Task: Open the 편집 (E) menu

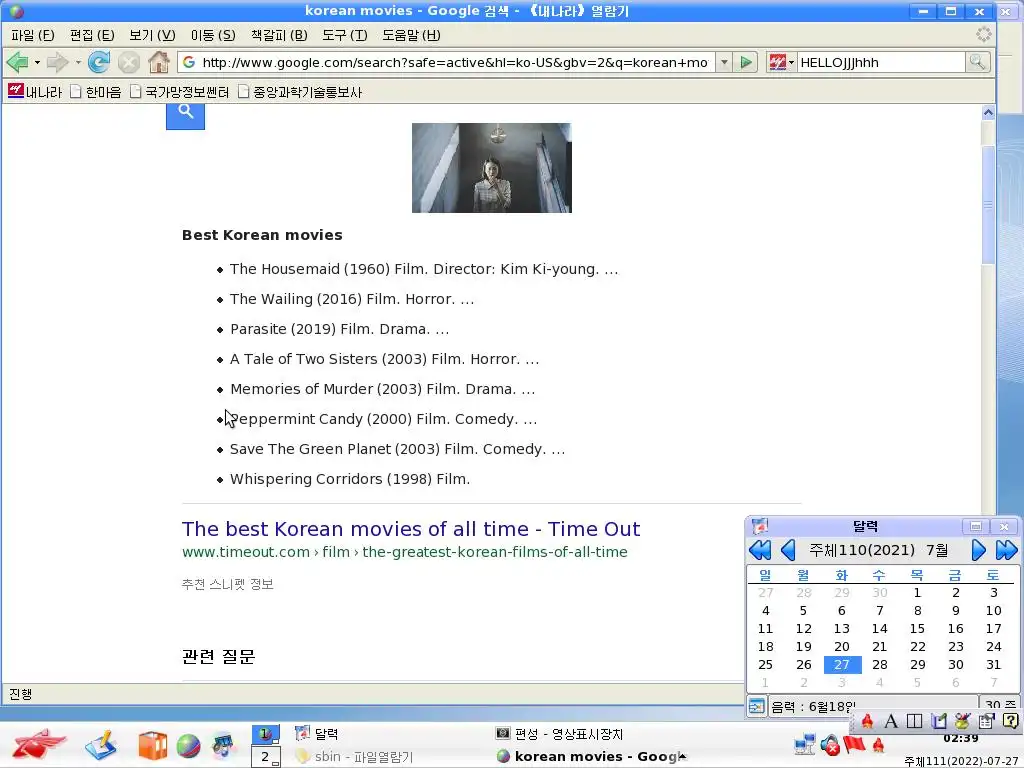Action: (x=92, y=35)
